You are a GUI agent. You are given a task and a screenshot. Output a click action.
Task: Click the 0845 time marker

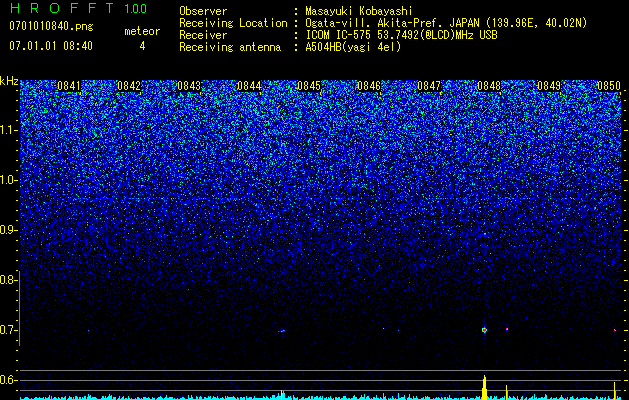click(309, 86)
